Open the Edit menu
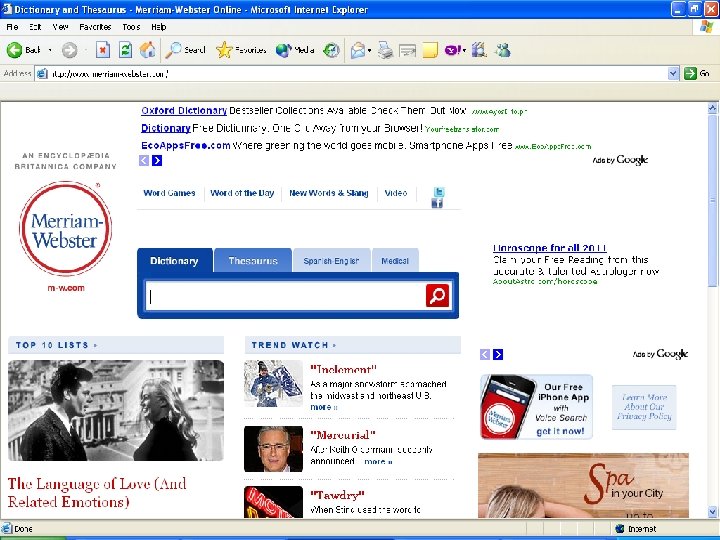720x540 pixels. 35,27
